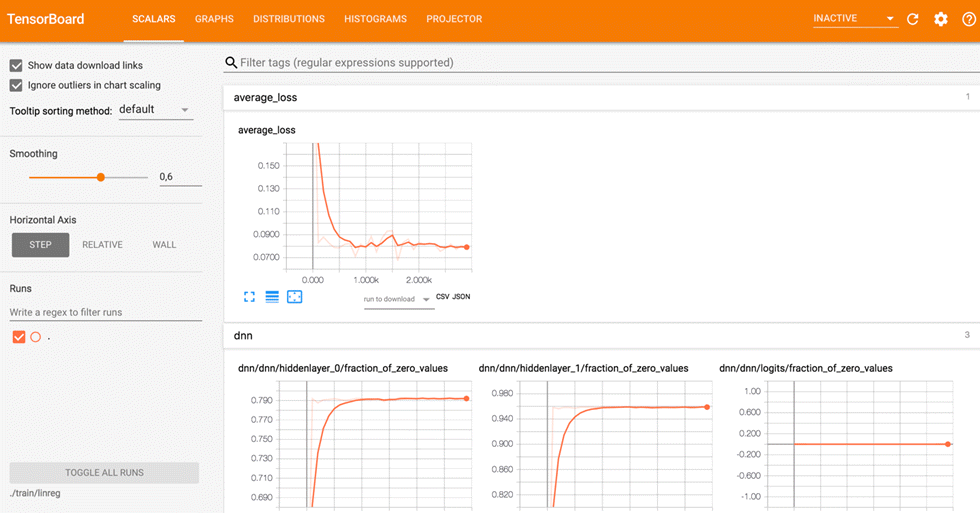Open the help question mark icon
Viewport: 980px width, 513px height.
[968, 19]
